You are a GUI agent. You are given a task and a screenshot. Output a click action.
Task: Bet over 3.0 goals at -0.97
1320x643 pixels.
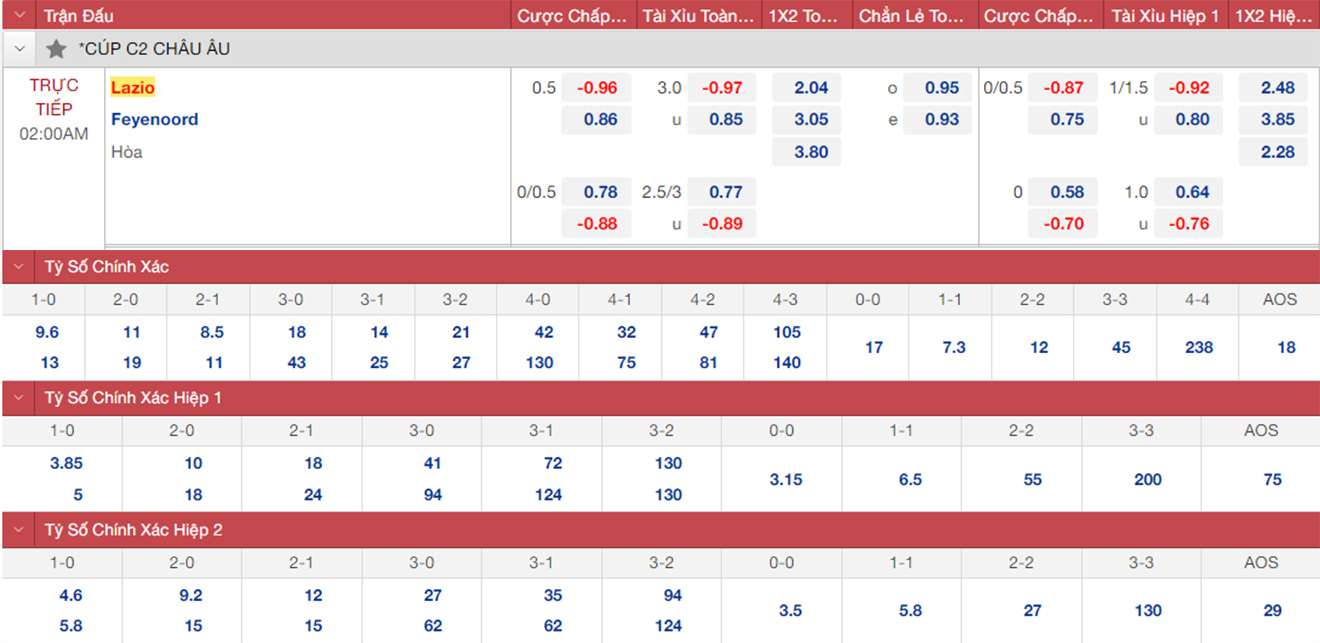click(721, 88)
